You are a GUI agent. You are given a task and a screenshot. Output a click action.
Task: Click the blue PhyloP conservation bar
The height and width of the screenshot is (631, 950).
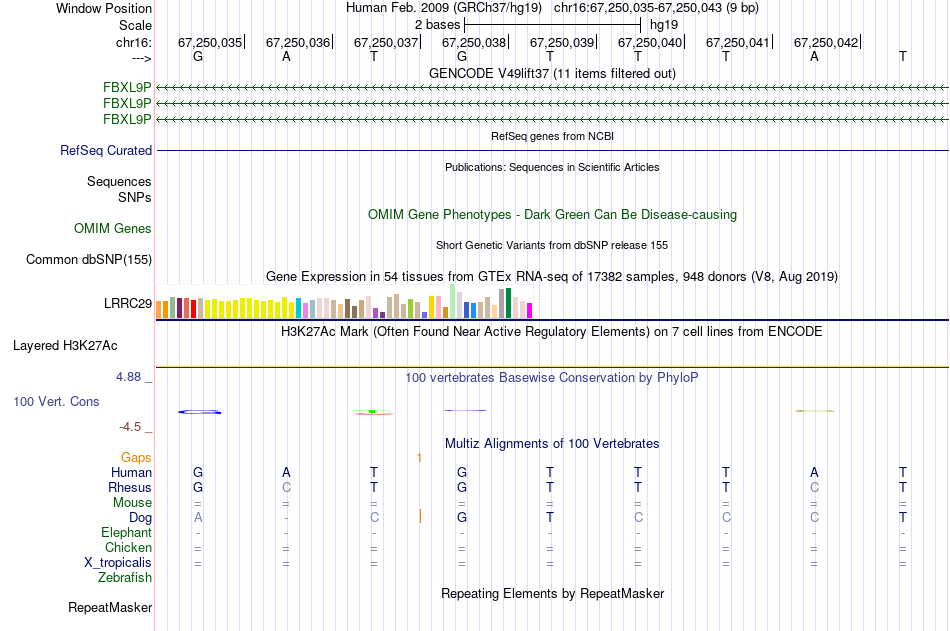199,412
